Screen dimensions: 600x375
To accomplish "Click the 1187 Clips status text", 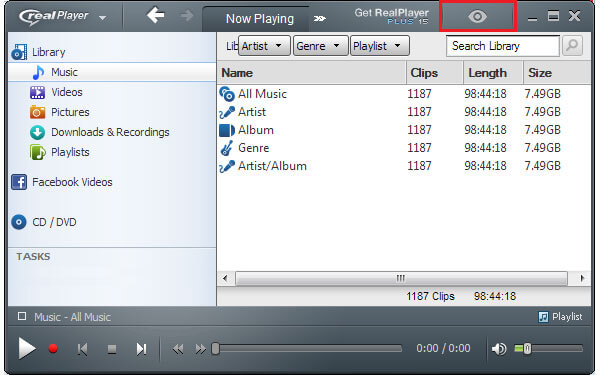I will pyautogui.click(x=430, y=296).
